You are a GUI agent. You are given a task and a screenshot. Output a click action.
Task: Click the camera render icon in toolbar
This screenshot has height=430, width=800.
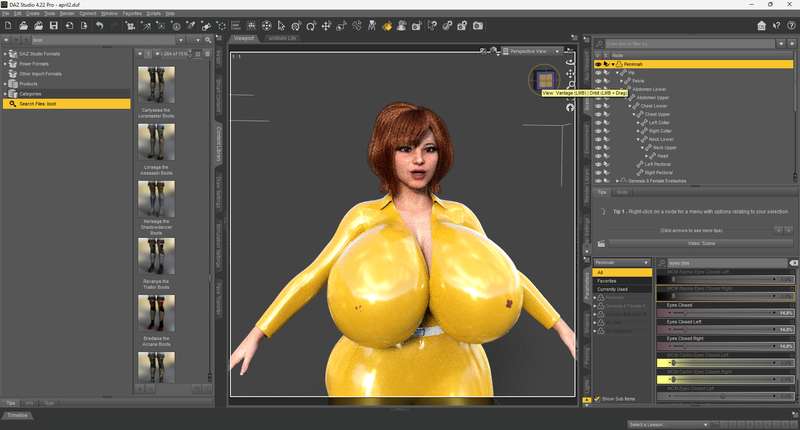tap(478, 26)
